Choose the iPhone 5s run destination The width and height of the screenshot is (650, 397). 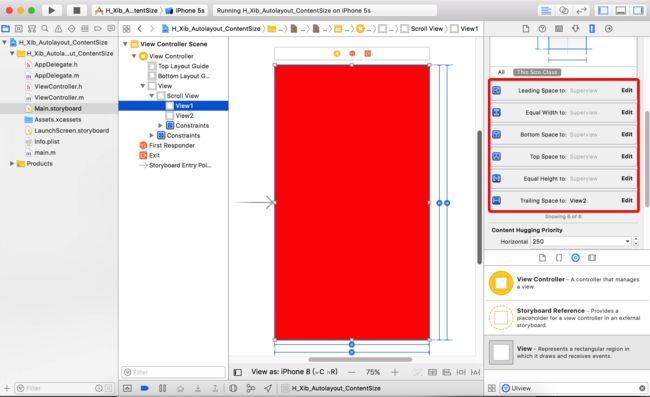(x=185, y=10)
